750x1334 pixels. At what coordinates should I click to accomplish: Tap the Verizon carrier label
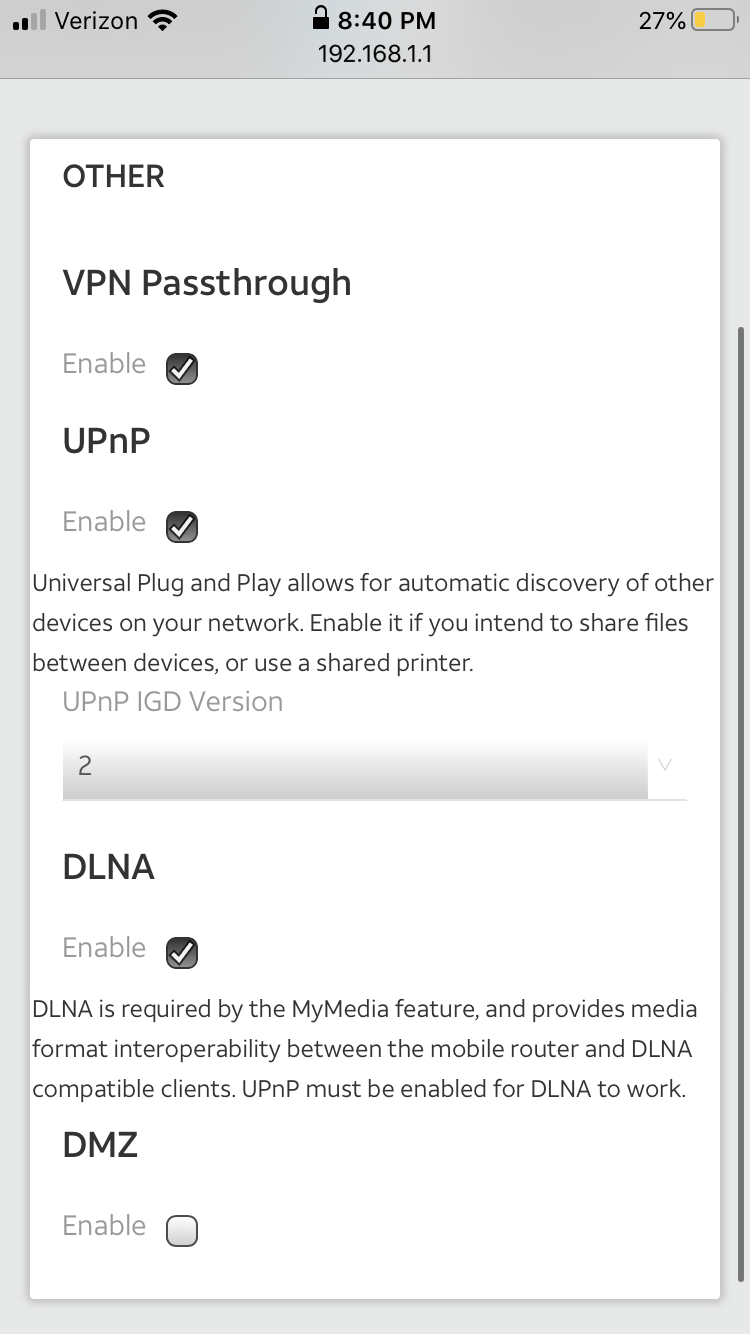pos(96,20)
